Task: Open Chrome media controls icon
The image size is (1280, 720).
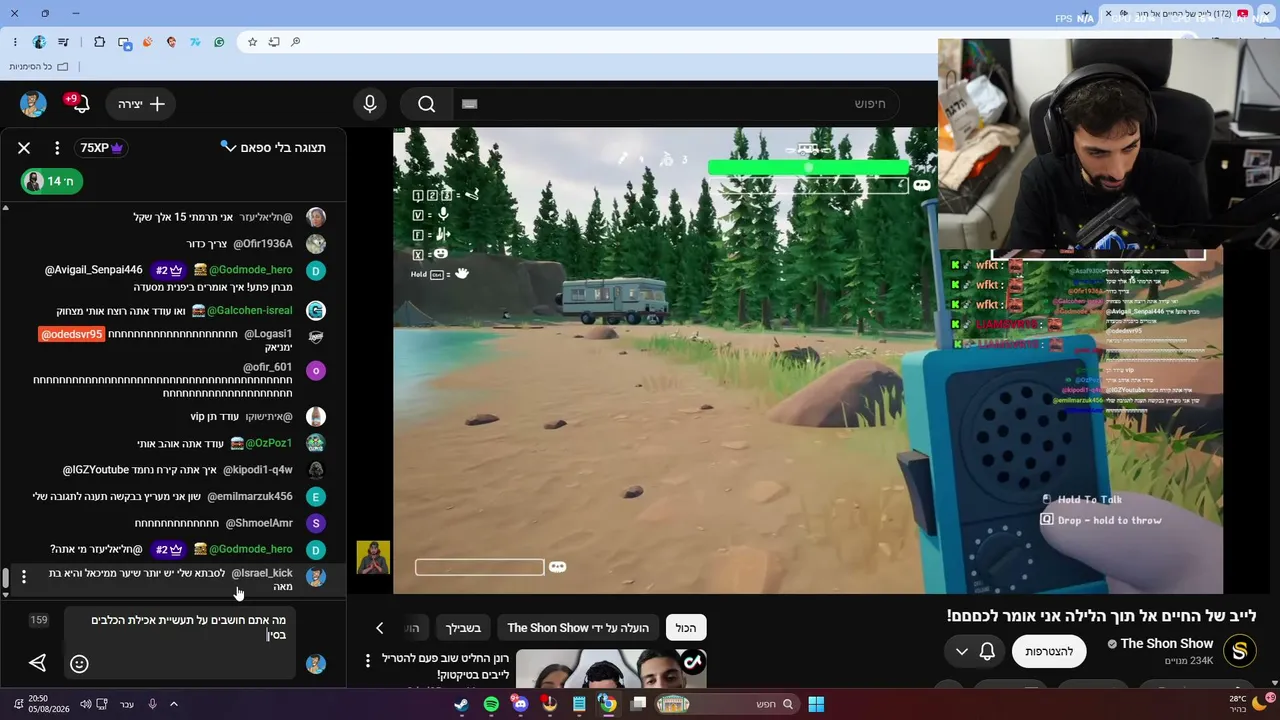Action: point(64,42)
